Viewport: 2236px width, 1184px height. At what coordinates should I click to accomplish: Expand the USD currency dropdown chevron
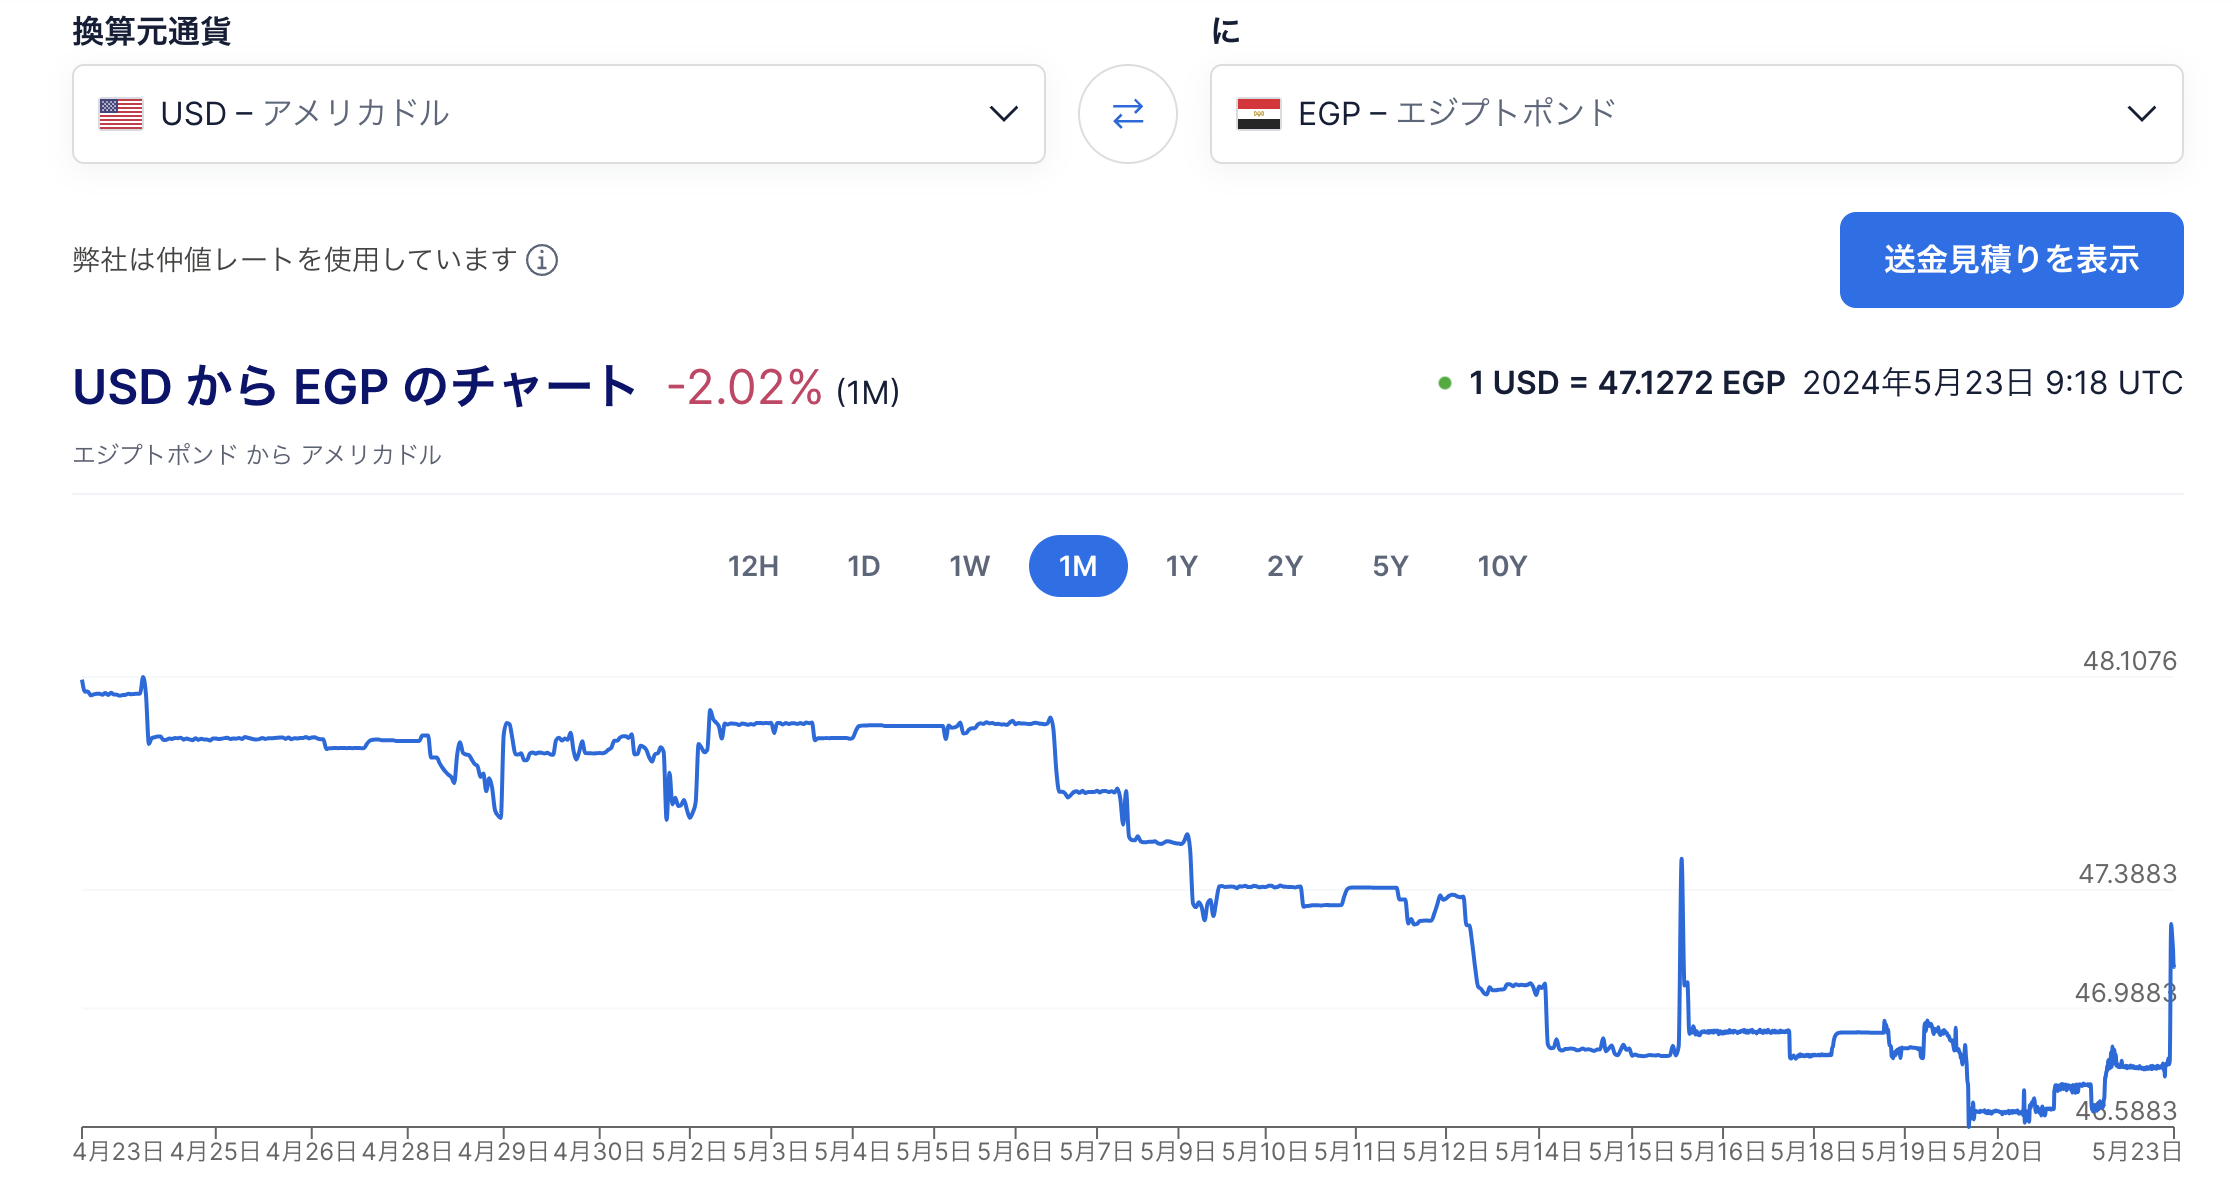click(x=1003, y=114)
